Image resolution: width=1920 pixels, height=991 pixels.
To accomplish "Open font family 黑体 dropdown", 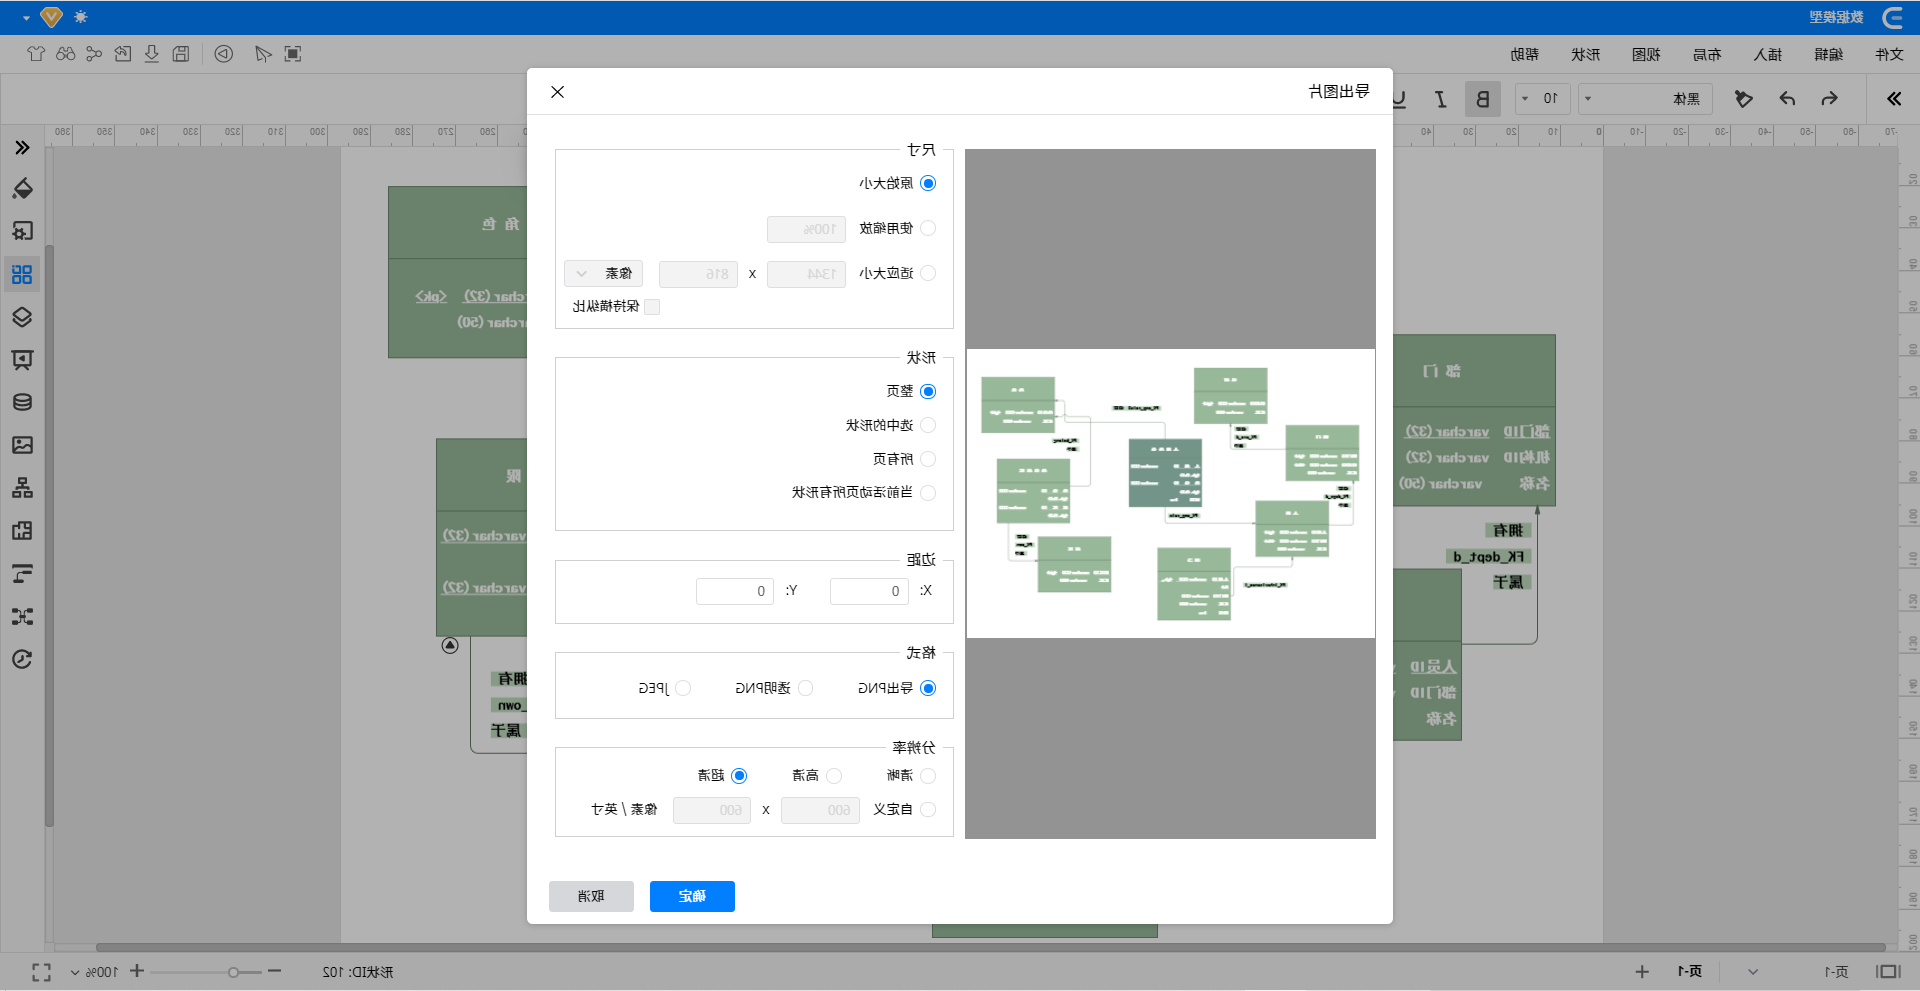I will point(1646,99).
